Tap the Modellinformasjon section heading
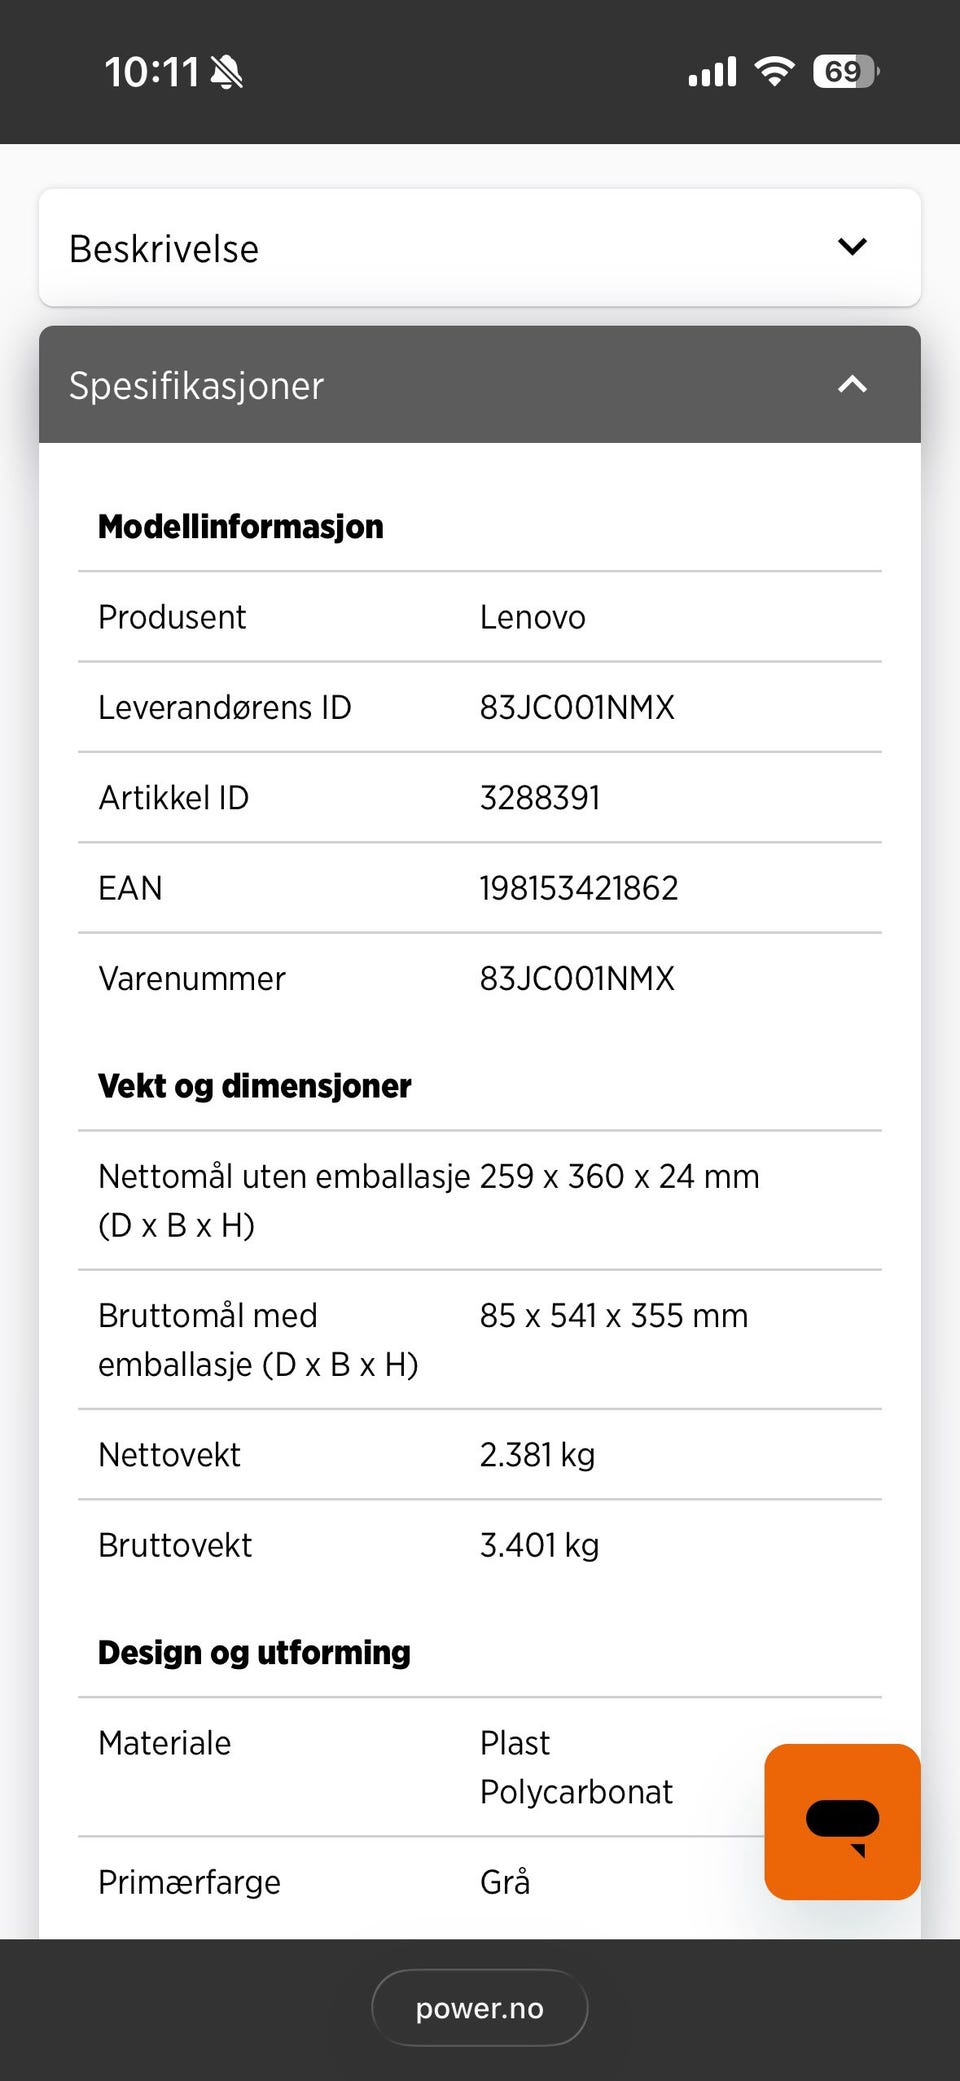The image size is (960, 2081). pyautogui.click(x=241, y=526)
